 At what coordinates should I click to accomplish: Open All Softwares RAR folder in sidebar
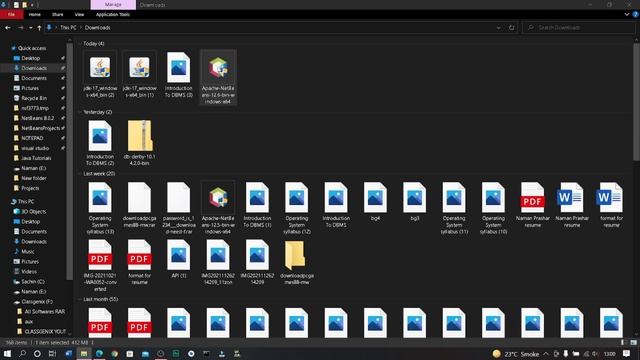(x=44, y=311)
